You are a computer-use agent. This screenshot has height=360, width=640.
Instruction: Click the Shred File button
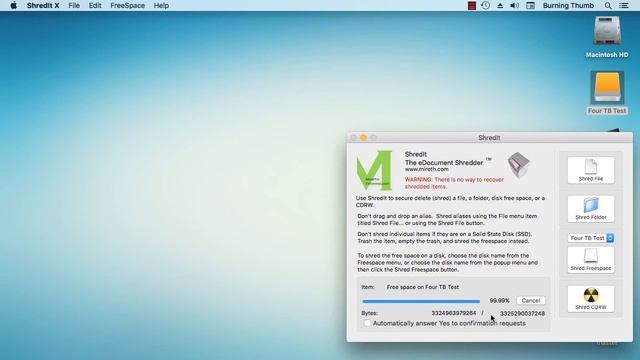(591, 170)
